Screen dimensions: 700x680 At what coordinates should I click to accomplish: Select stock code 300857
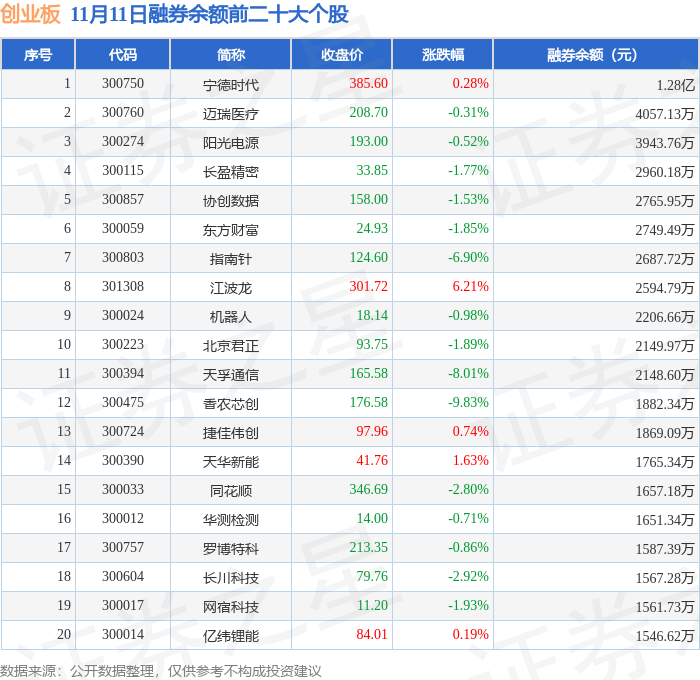pyautogui.click(x=123, y=199)
